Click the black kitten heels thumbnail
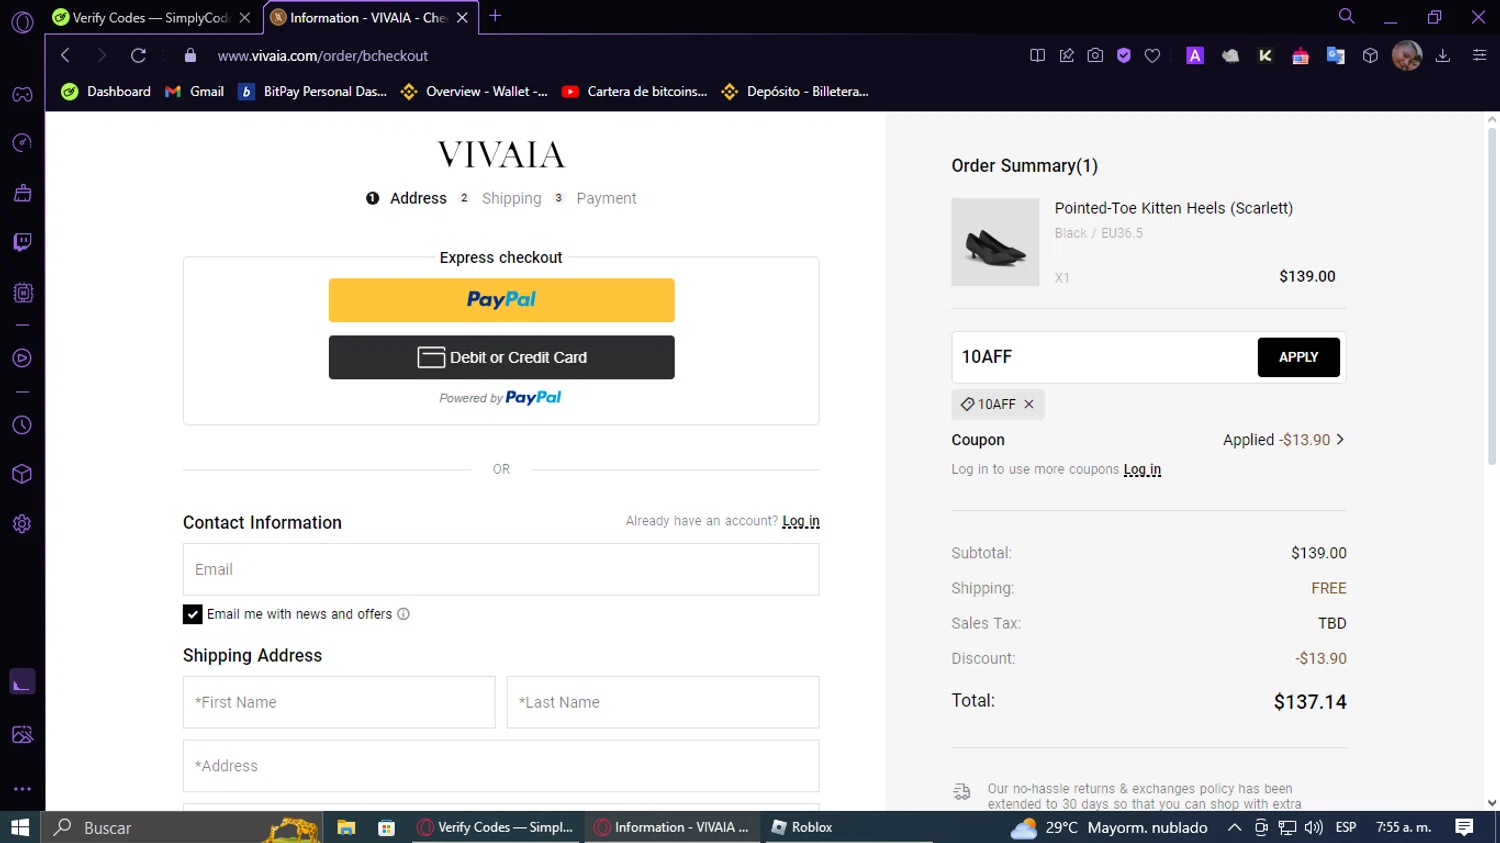Screen dimensions: 1500x843 click(x=995, y=242)
